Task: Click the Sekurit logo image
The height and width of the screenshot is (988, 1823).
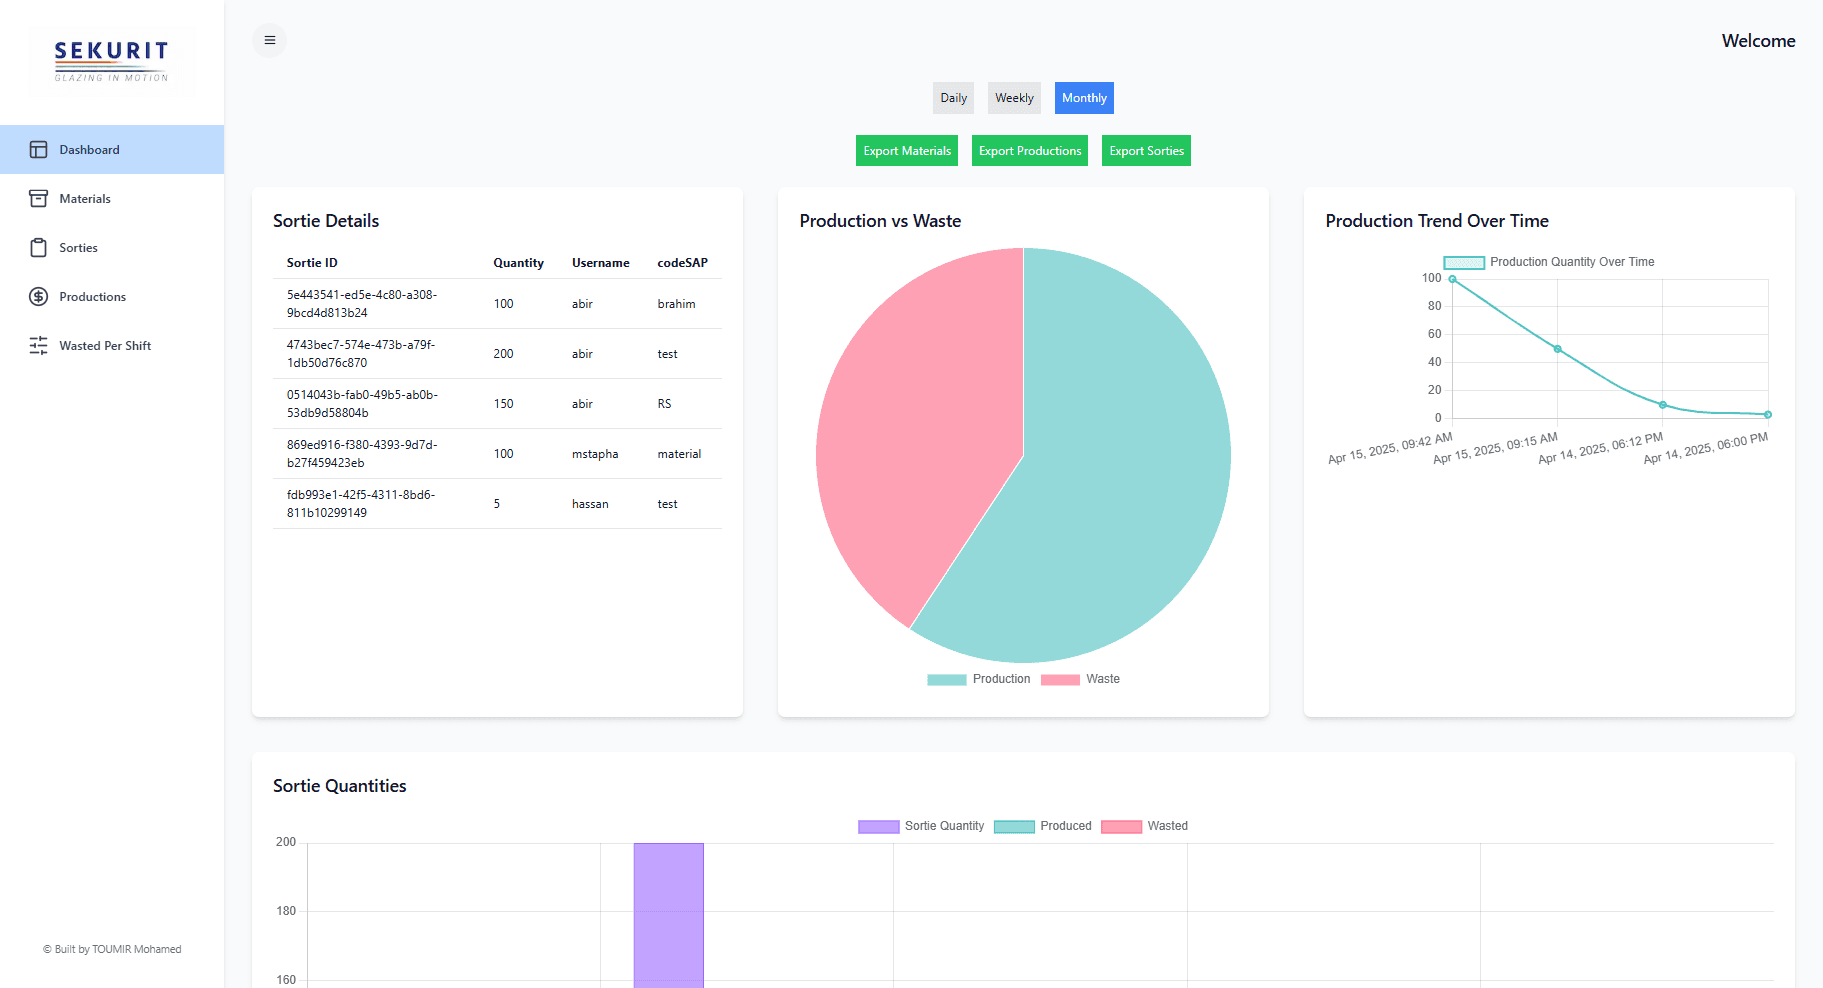Action: coord(111,61)
